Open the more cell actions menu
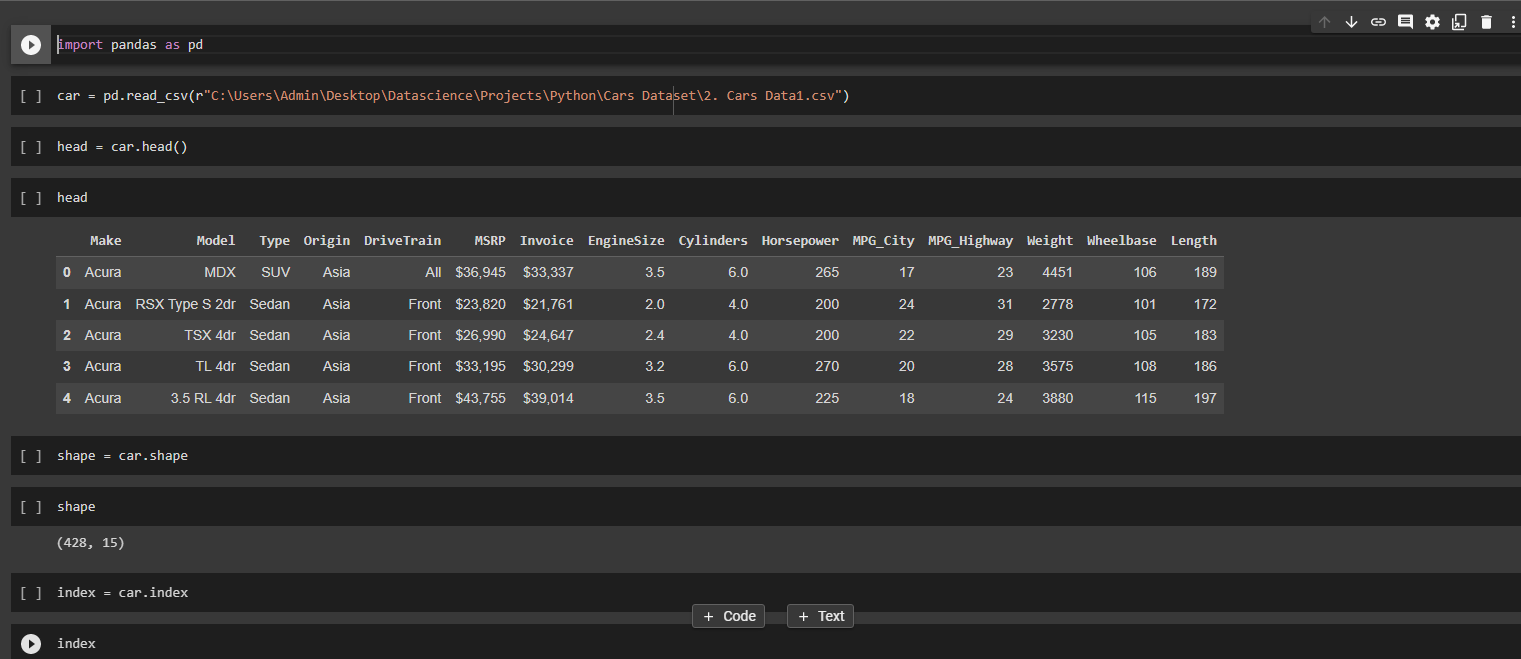Screen dimensions: 1521x659 tap(1513, 21)
